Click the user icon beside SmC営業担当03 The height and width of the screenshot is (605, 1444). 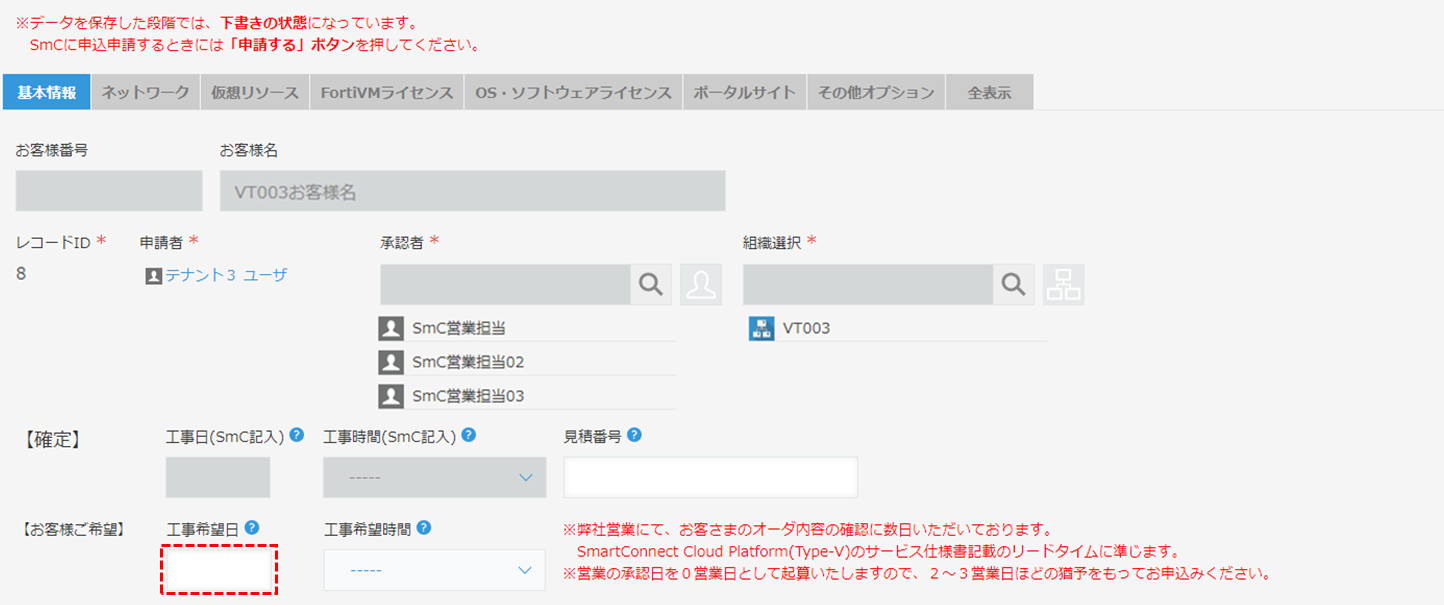point(390,396)
